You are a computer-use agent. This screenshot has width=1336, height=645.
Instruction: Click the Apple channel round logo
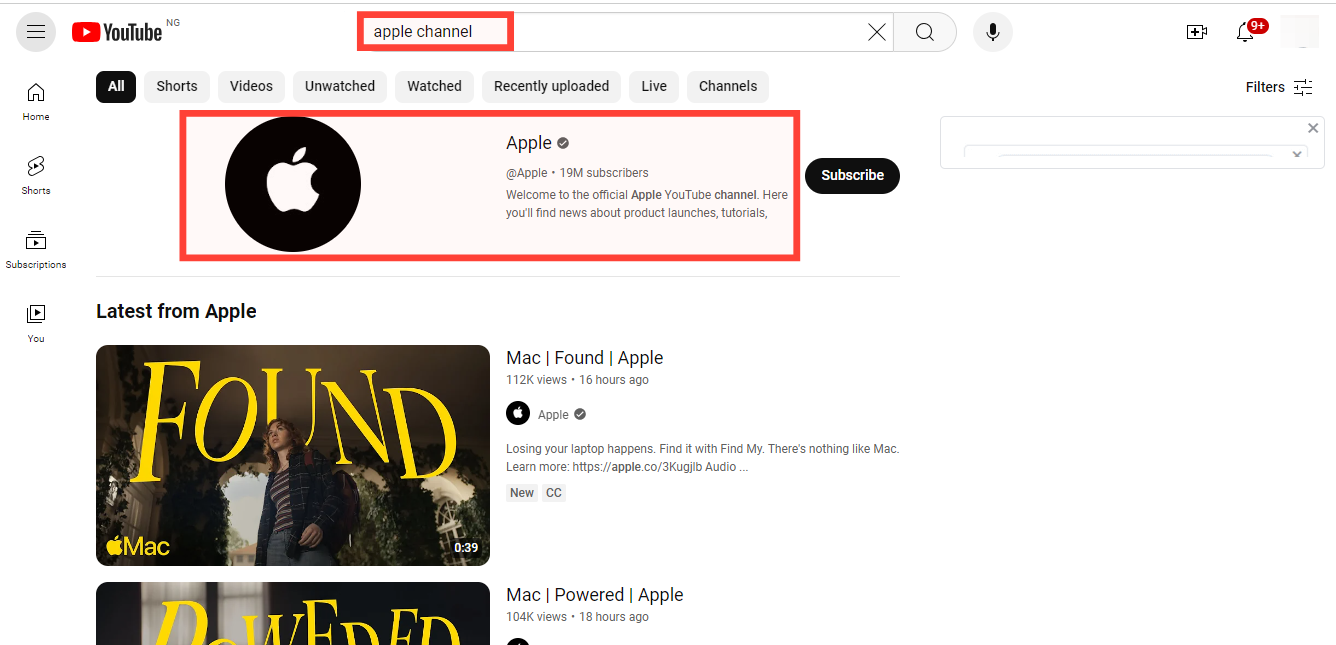293,184
